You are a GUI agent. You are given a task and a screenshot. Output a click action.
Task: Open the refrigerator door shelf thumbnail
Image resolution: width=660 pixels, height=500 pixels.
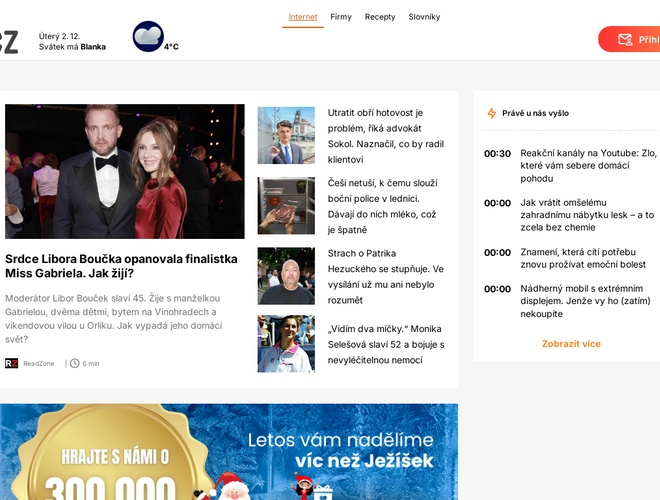(x=286, y=206)
